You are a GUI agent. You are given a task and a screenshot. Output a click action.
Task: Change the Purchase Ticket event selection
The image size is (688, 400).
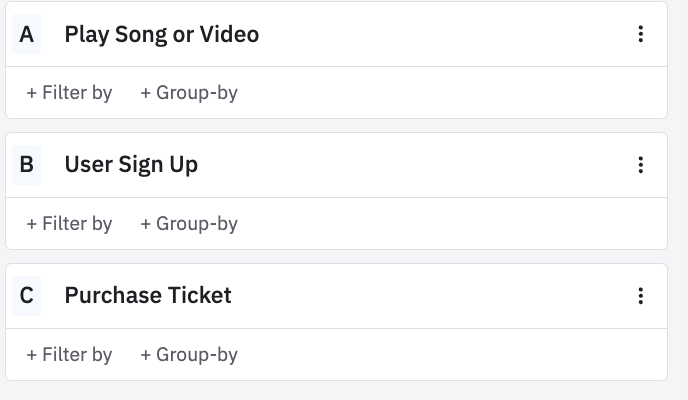[147, 296]
